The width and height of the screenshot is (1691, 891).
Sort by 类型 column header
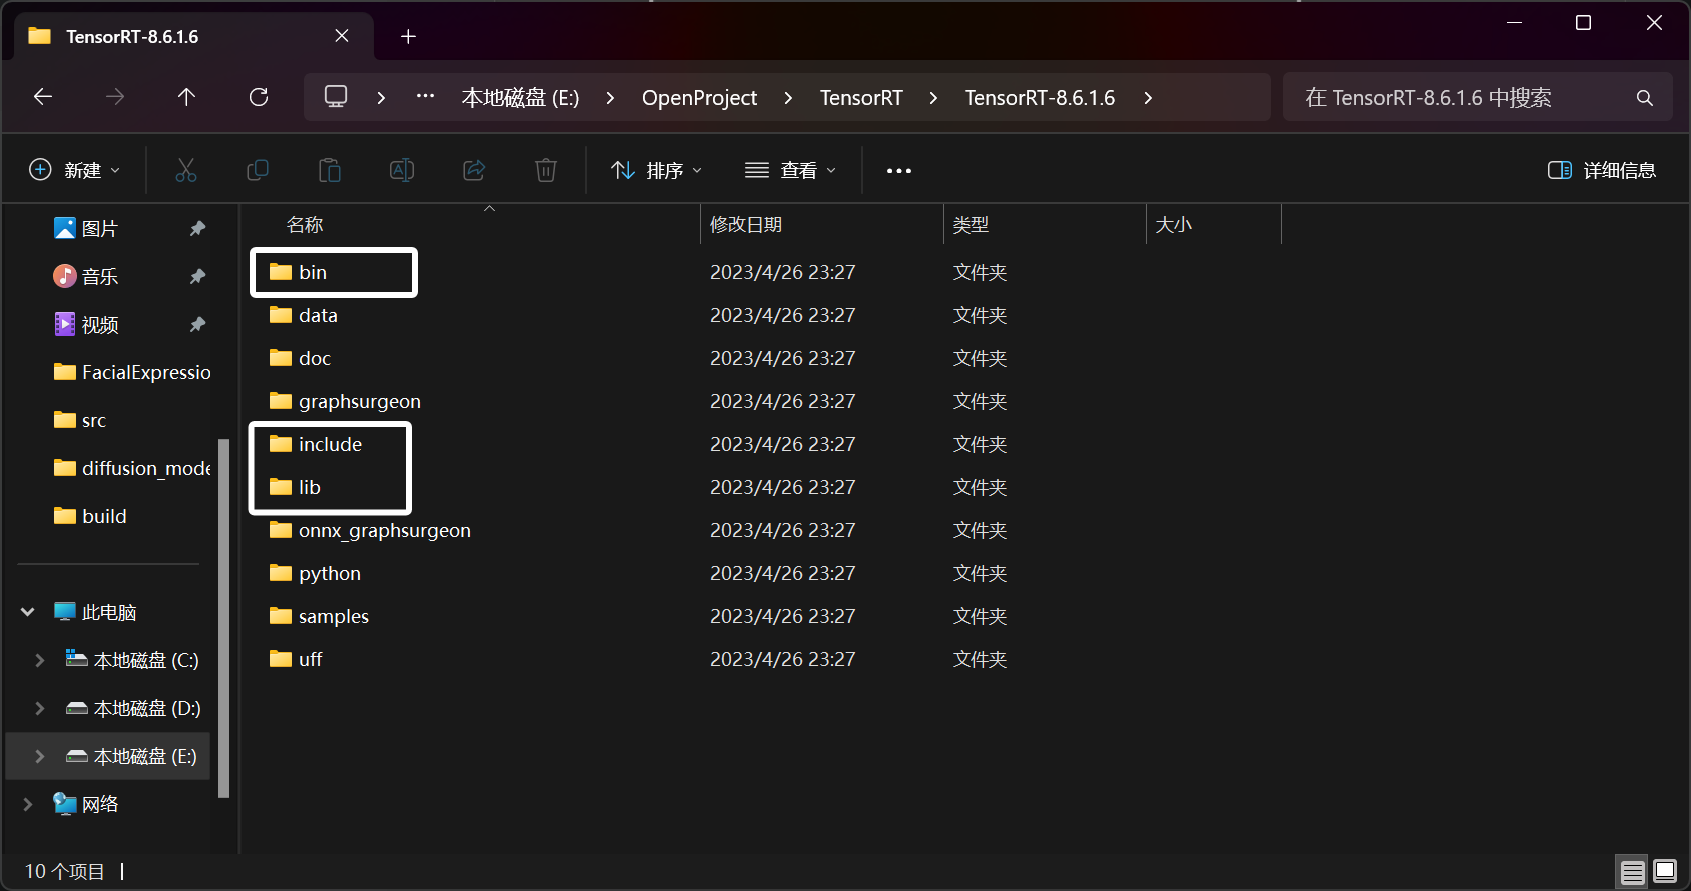point(971,225)
